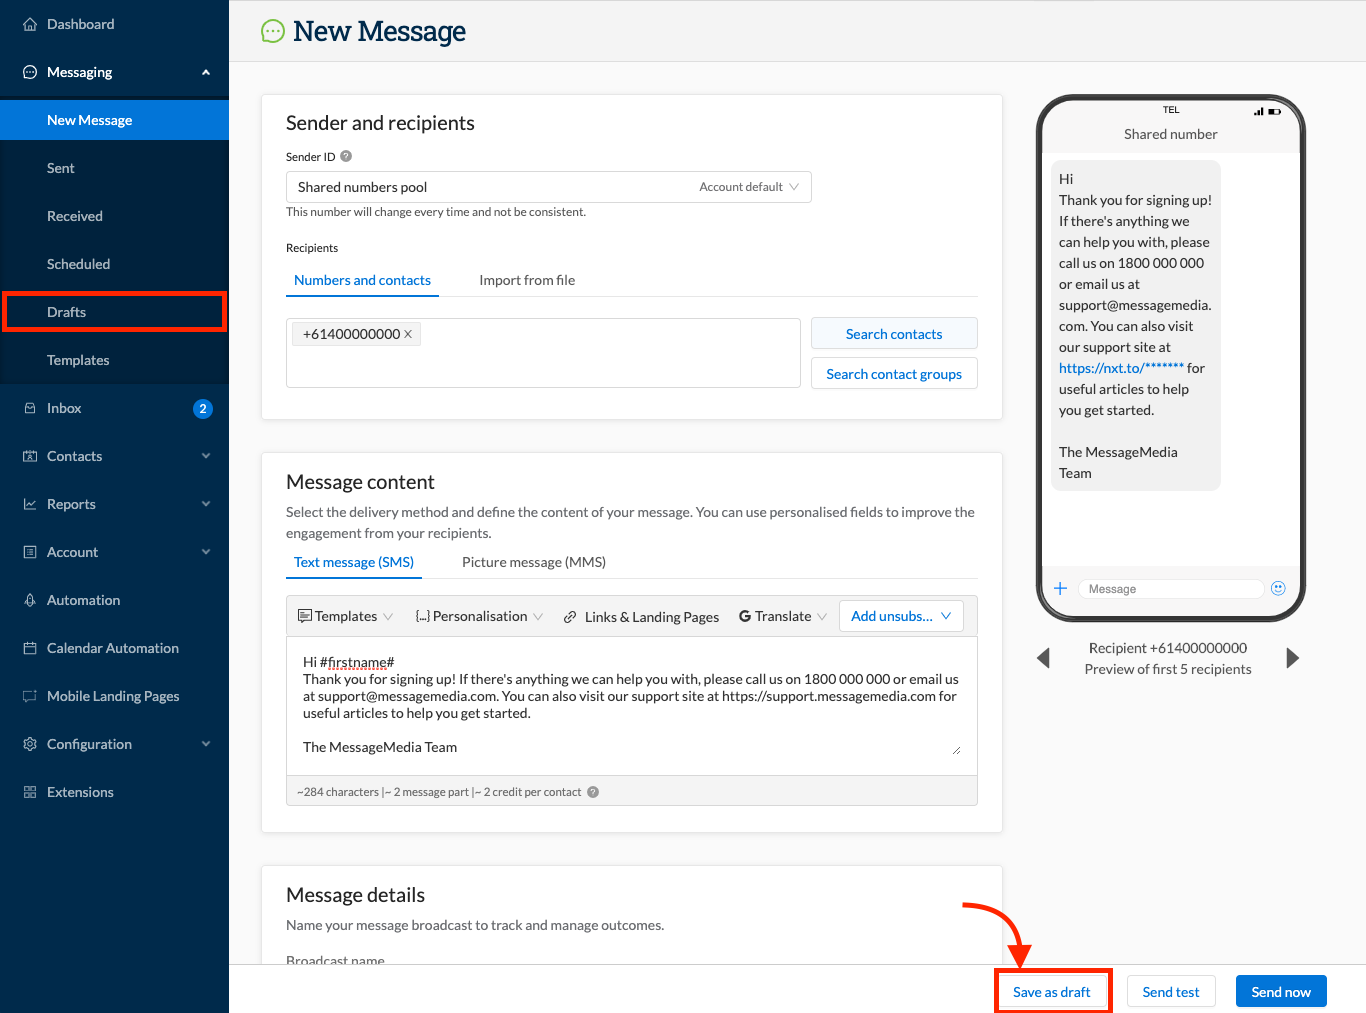1366x1013 pixels.
Task: Open the Account default sender dropdown
Action: tap(748, 186)
